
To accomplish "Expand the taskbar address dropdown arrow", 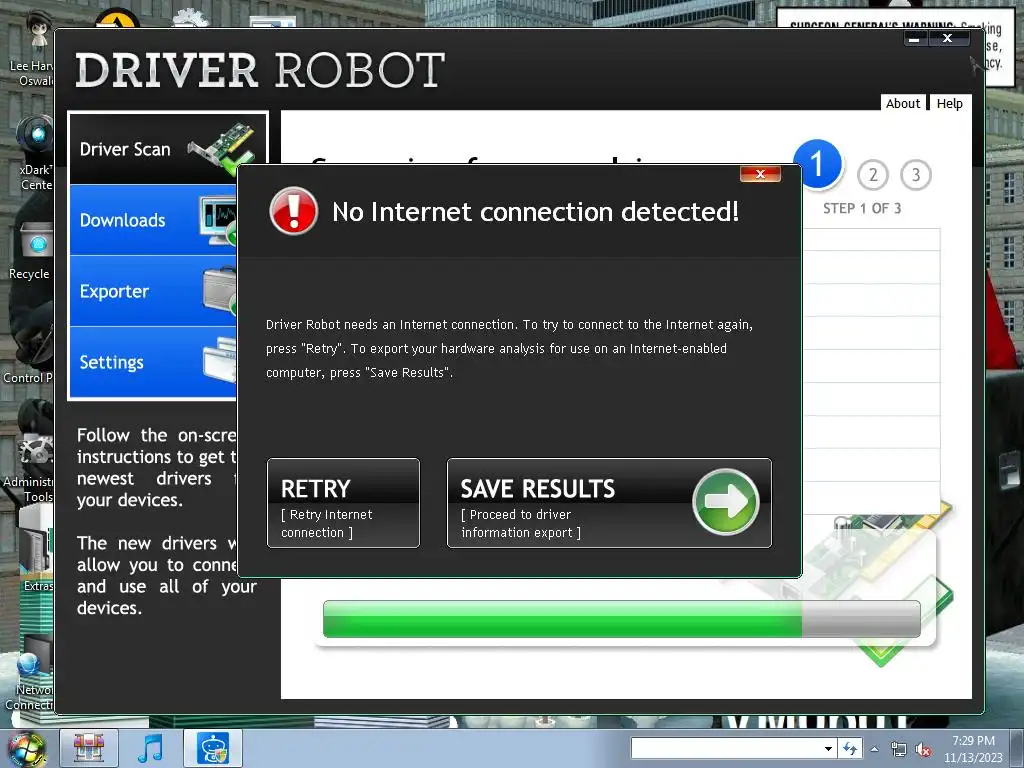I will click(x=828, y=748).
